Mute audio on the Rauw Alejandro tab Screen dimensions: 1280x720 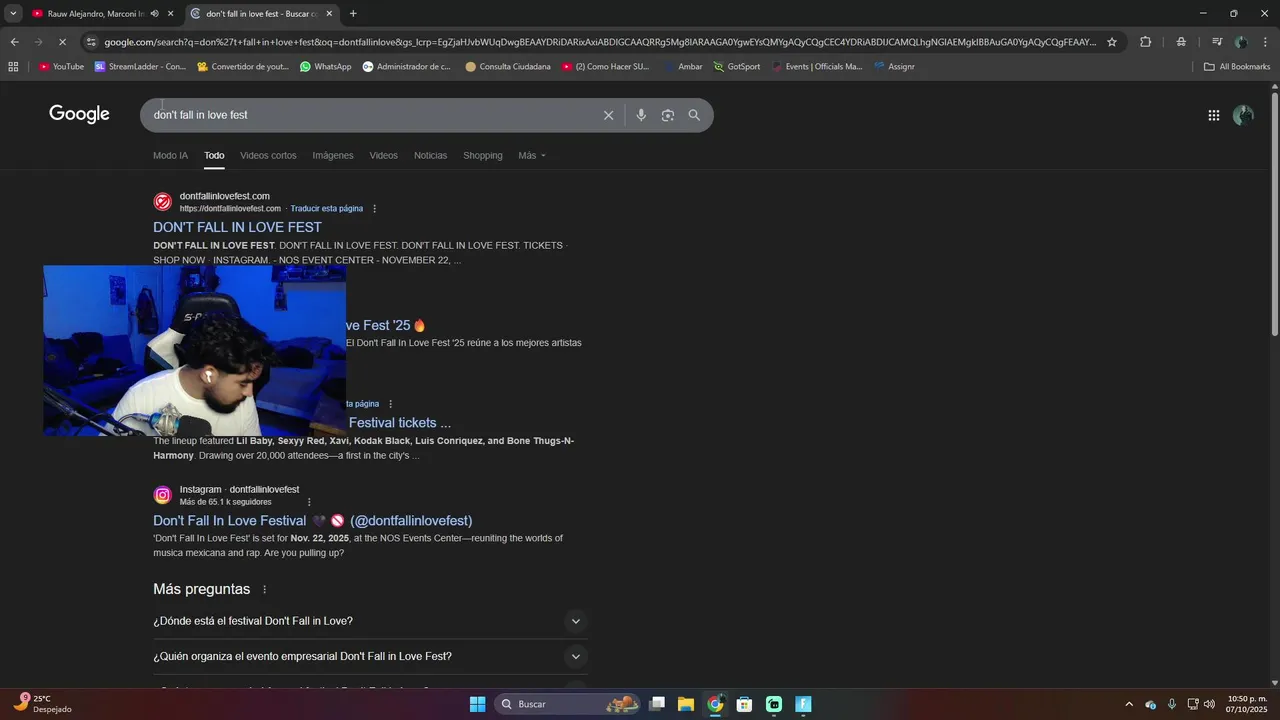pyautogui.click(x=154, y=14)
